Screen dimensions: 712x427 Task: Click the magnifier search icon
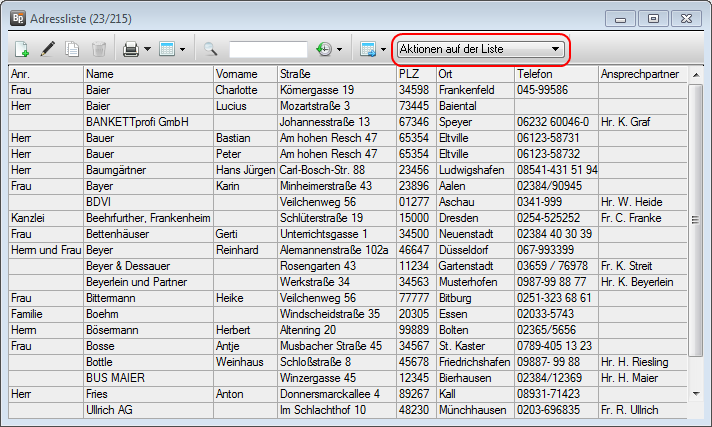211,48
